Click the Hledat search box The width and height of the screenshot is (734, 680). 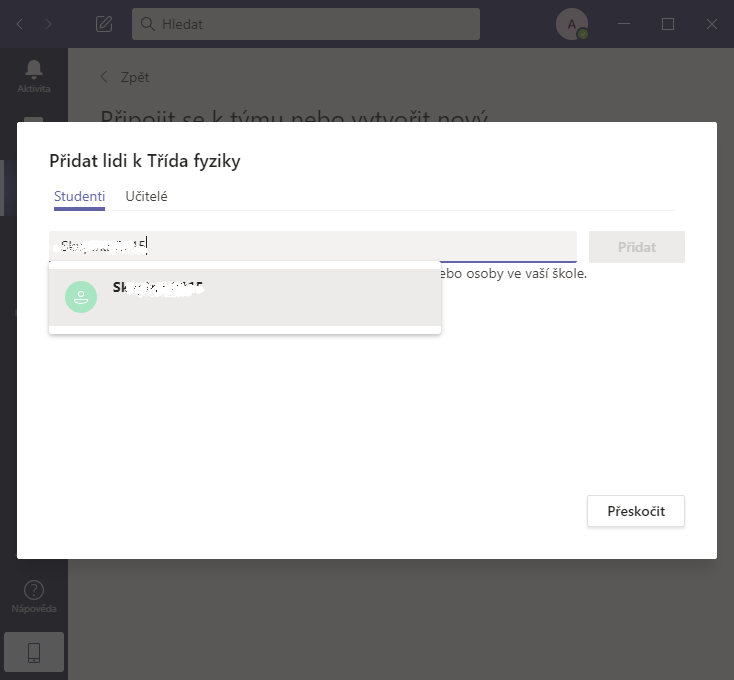tap(306, 24)
